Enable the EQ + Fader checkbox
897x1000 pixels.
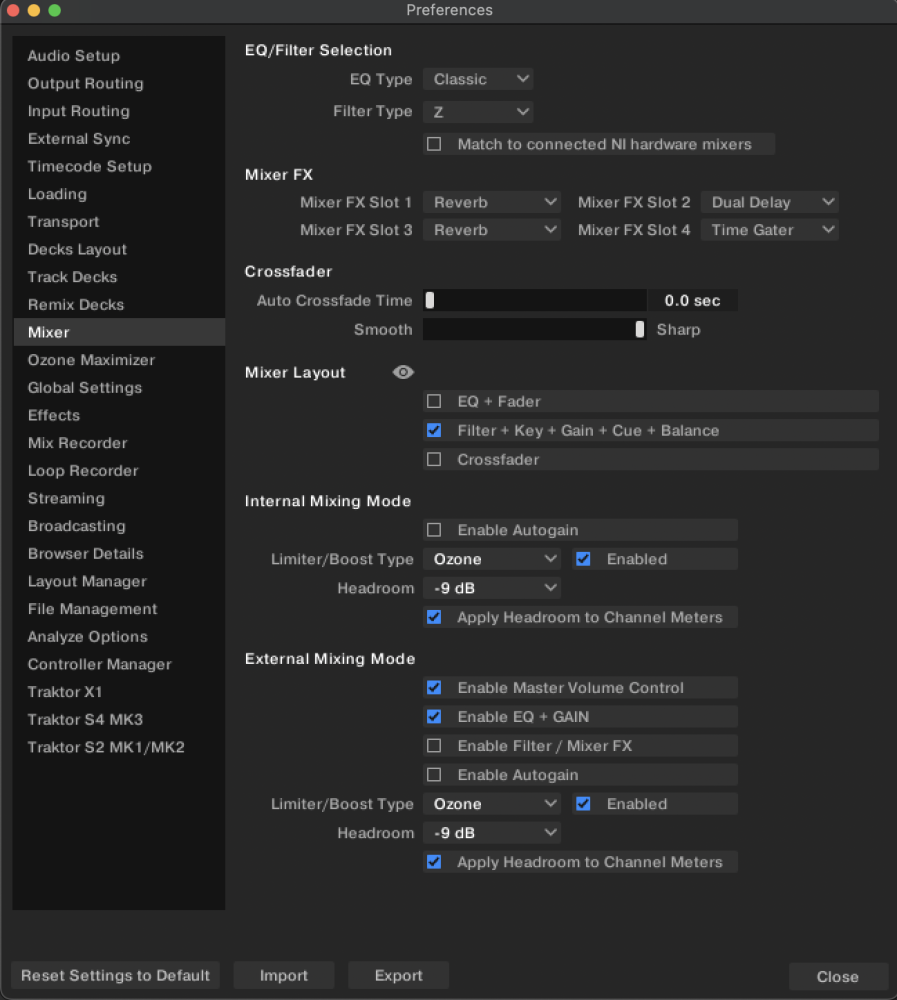point(434,402)
